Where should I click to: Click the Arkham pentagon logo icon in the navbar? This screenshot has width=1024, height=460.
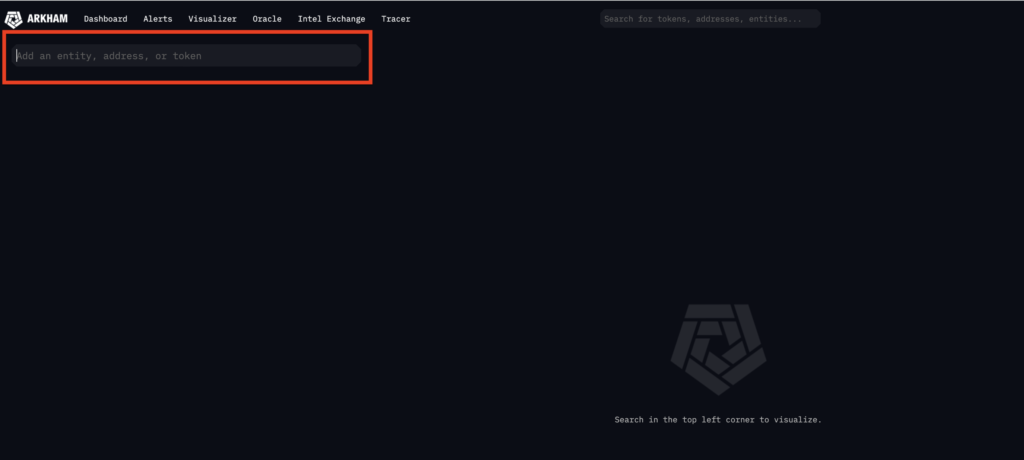(14, 19)
